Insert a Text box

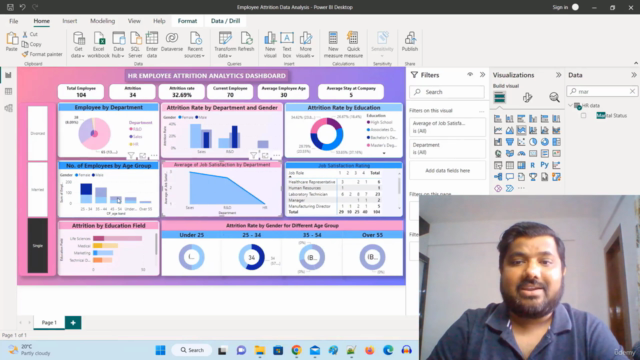[287, 45]
